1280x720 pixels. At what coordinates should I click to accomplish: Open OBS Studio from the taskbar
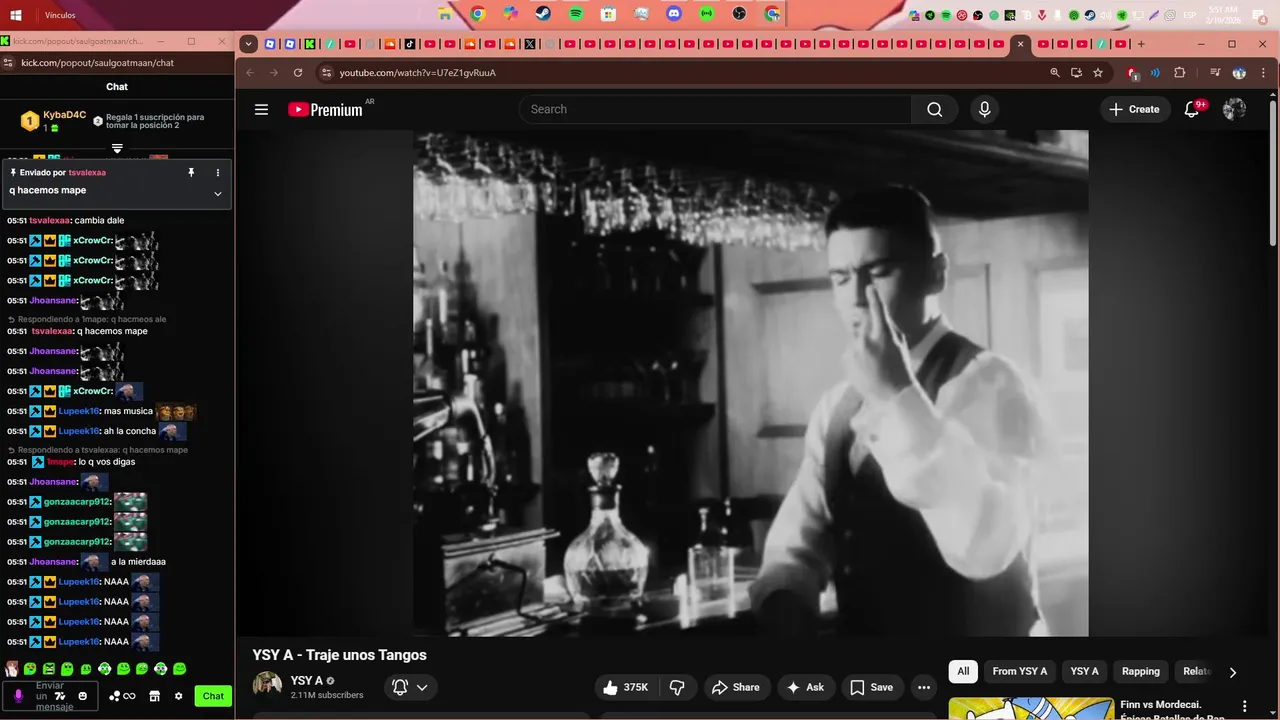[739, 14]
